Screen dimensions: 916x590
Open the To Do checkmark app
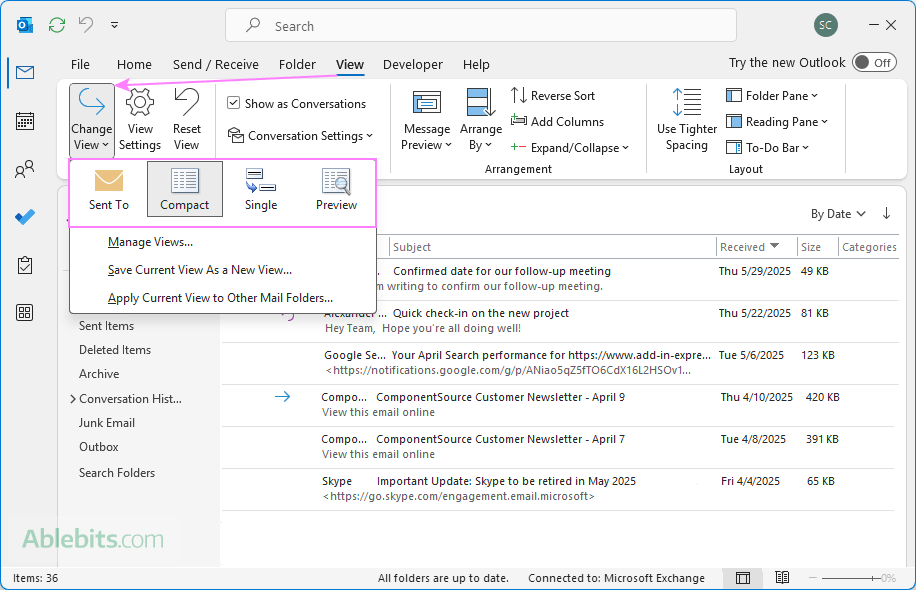[x=25, y=217]
